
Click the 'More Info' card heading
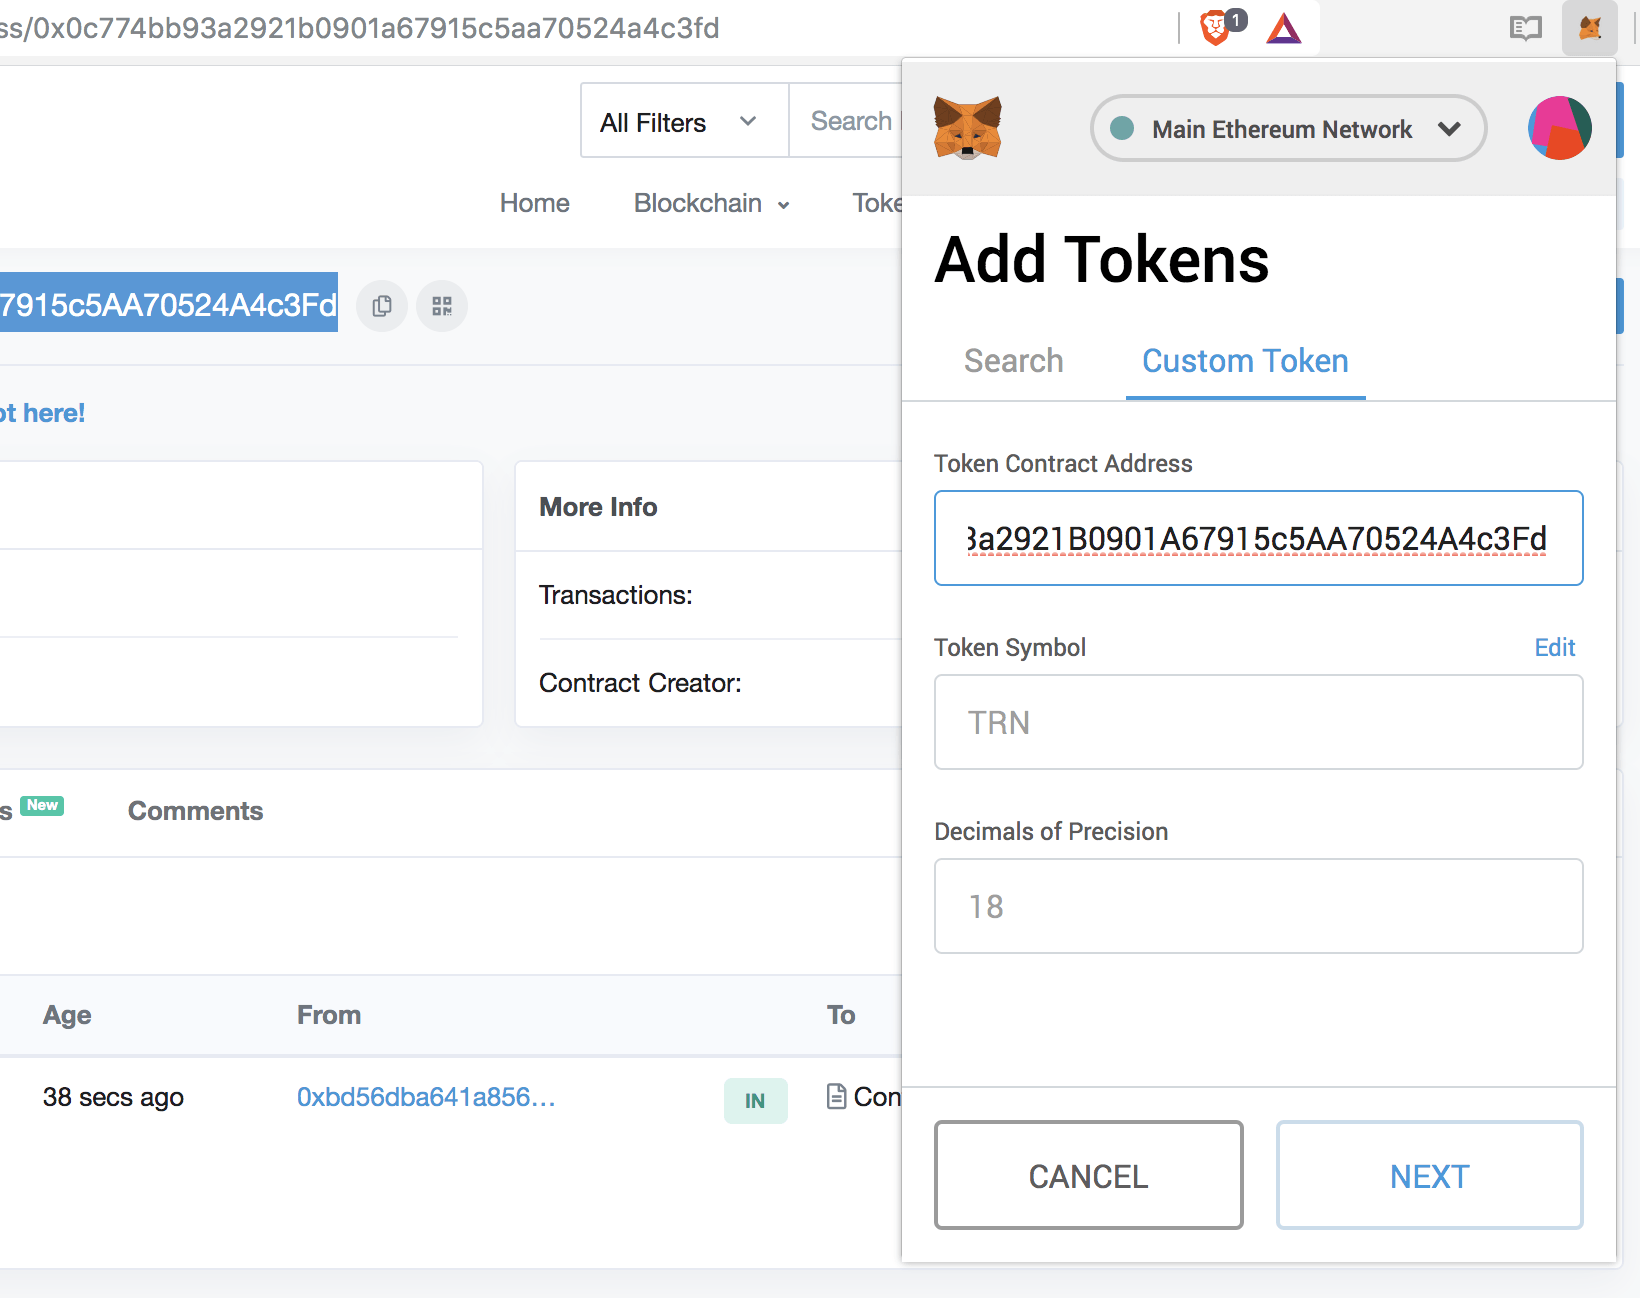point(598,507)
